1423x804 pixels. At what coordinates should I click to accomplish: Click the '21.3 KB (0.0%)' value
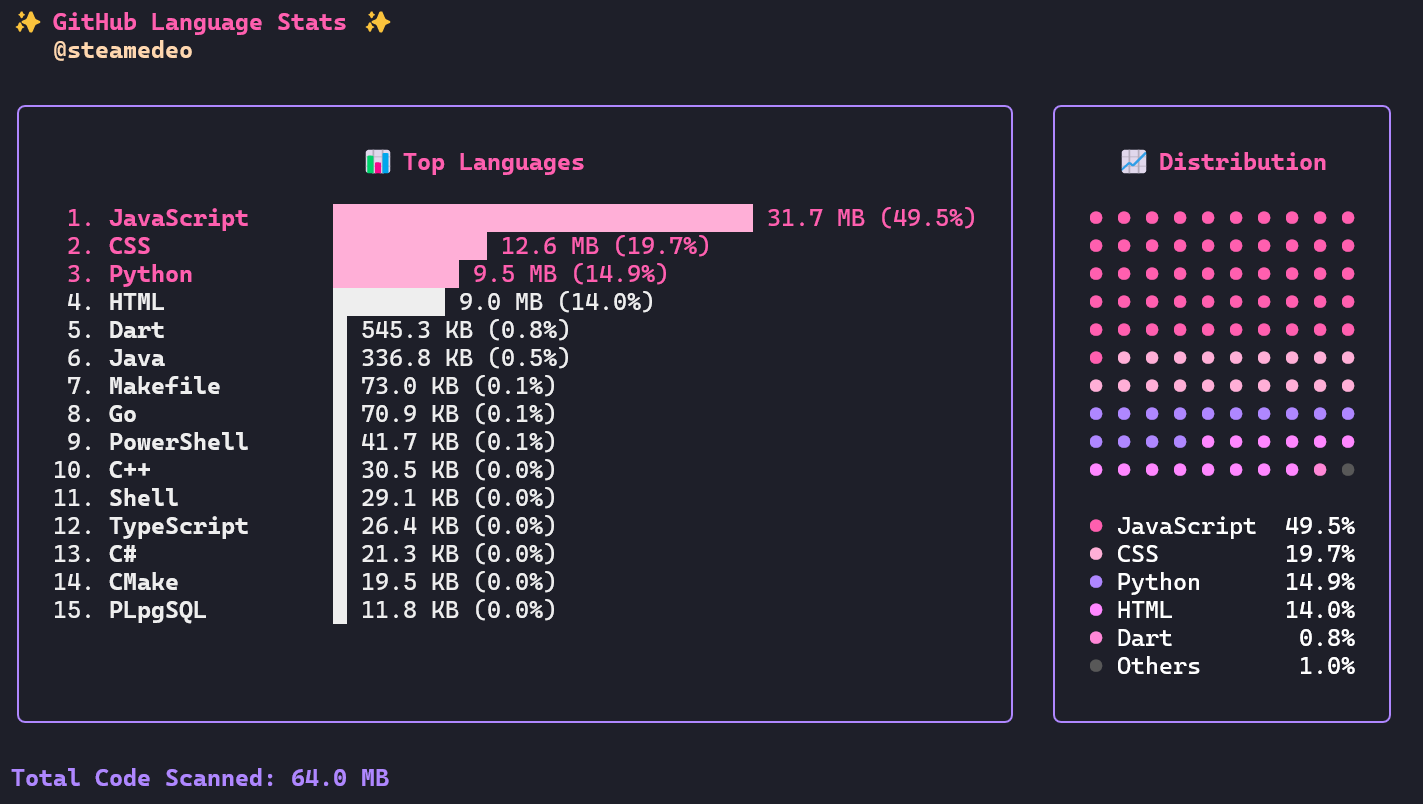[459, 554]
